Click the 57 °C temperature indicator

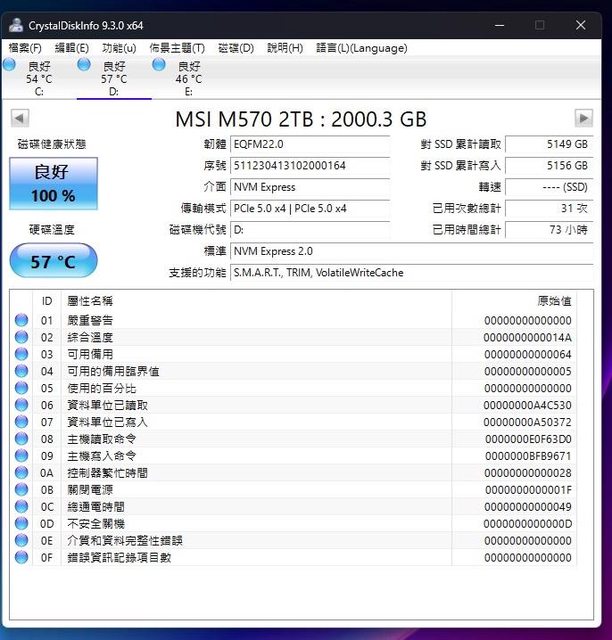click(x=53, y=262)
